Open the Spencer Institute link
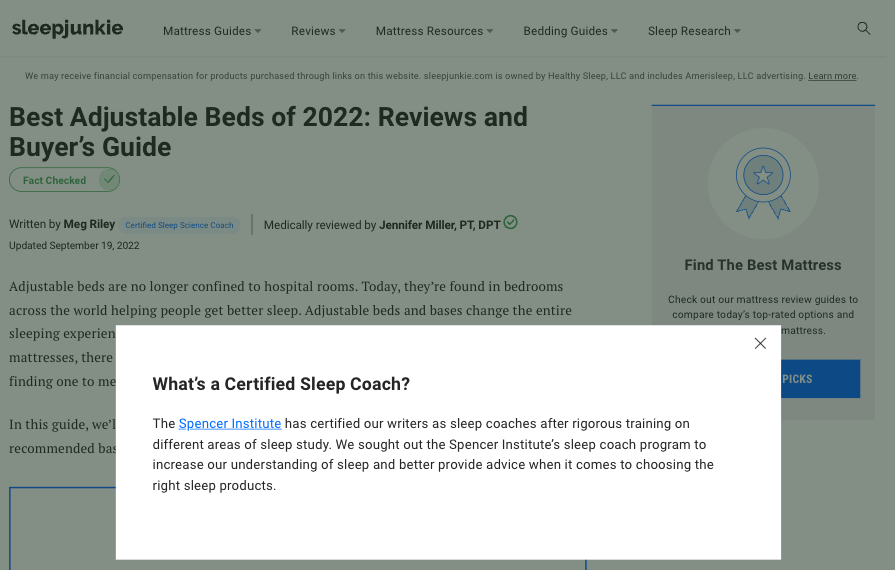 tap(230, 424)
